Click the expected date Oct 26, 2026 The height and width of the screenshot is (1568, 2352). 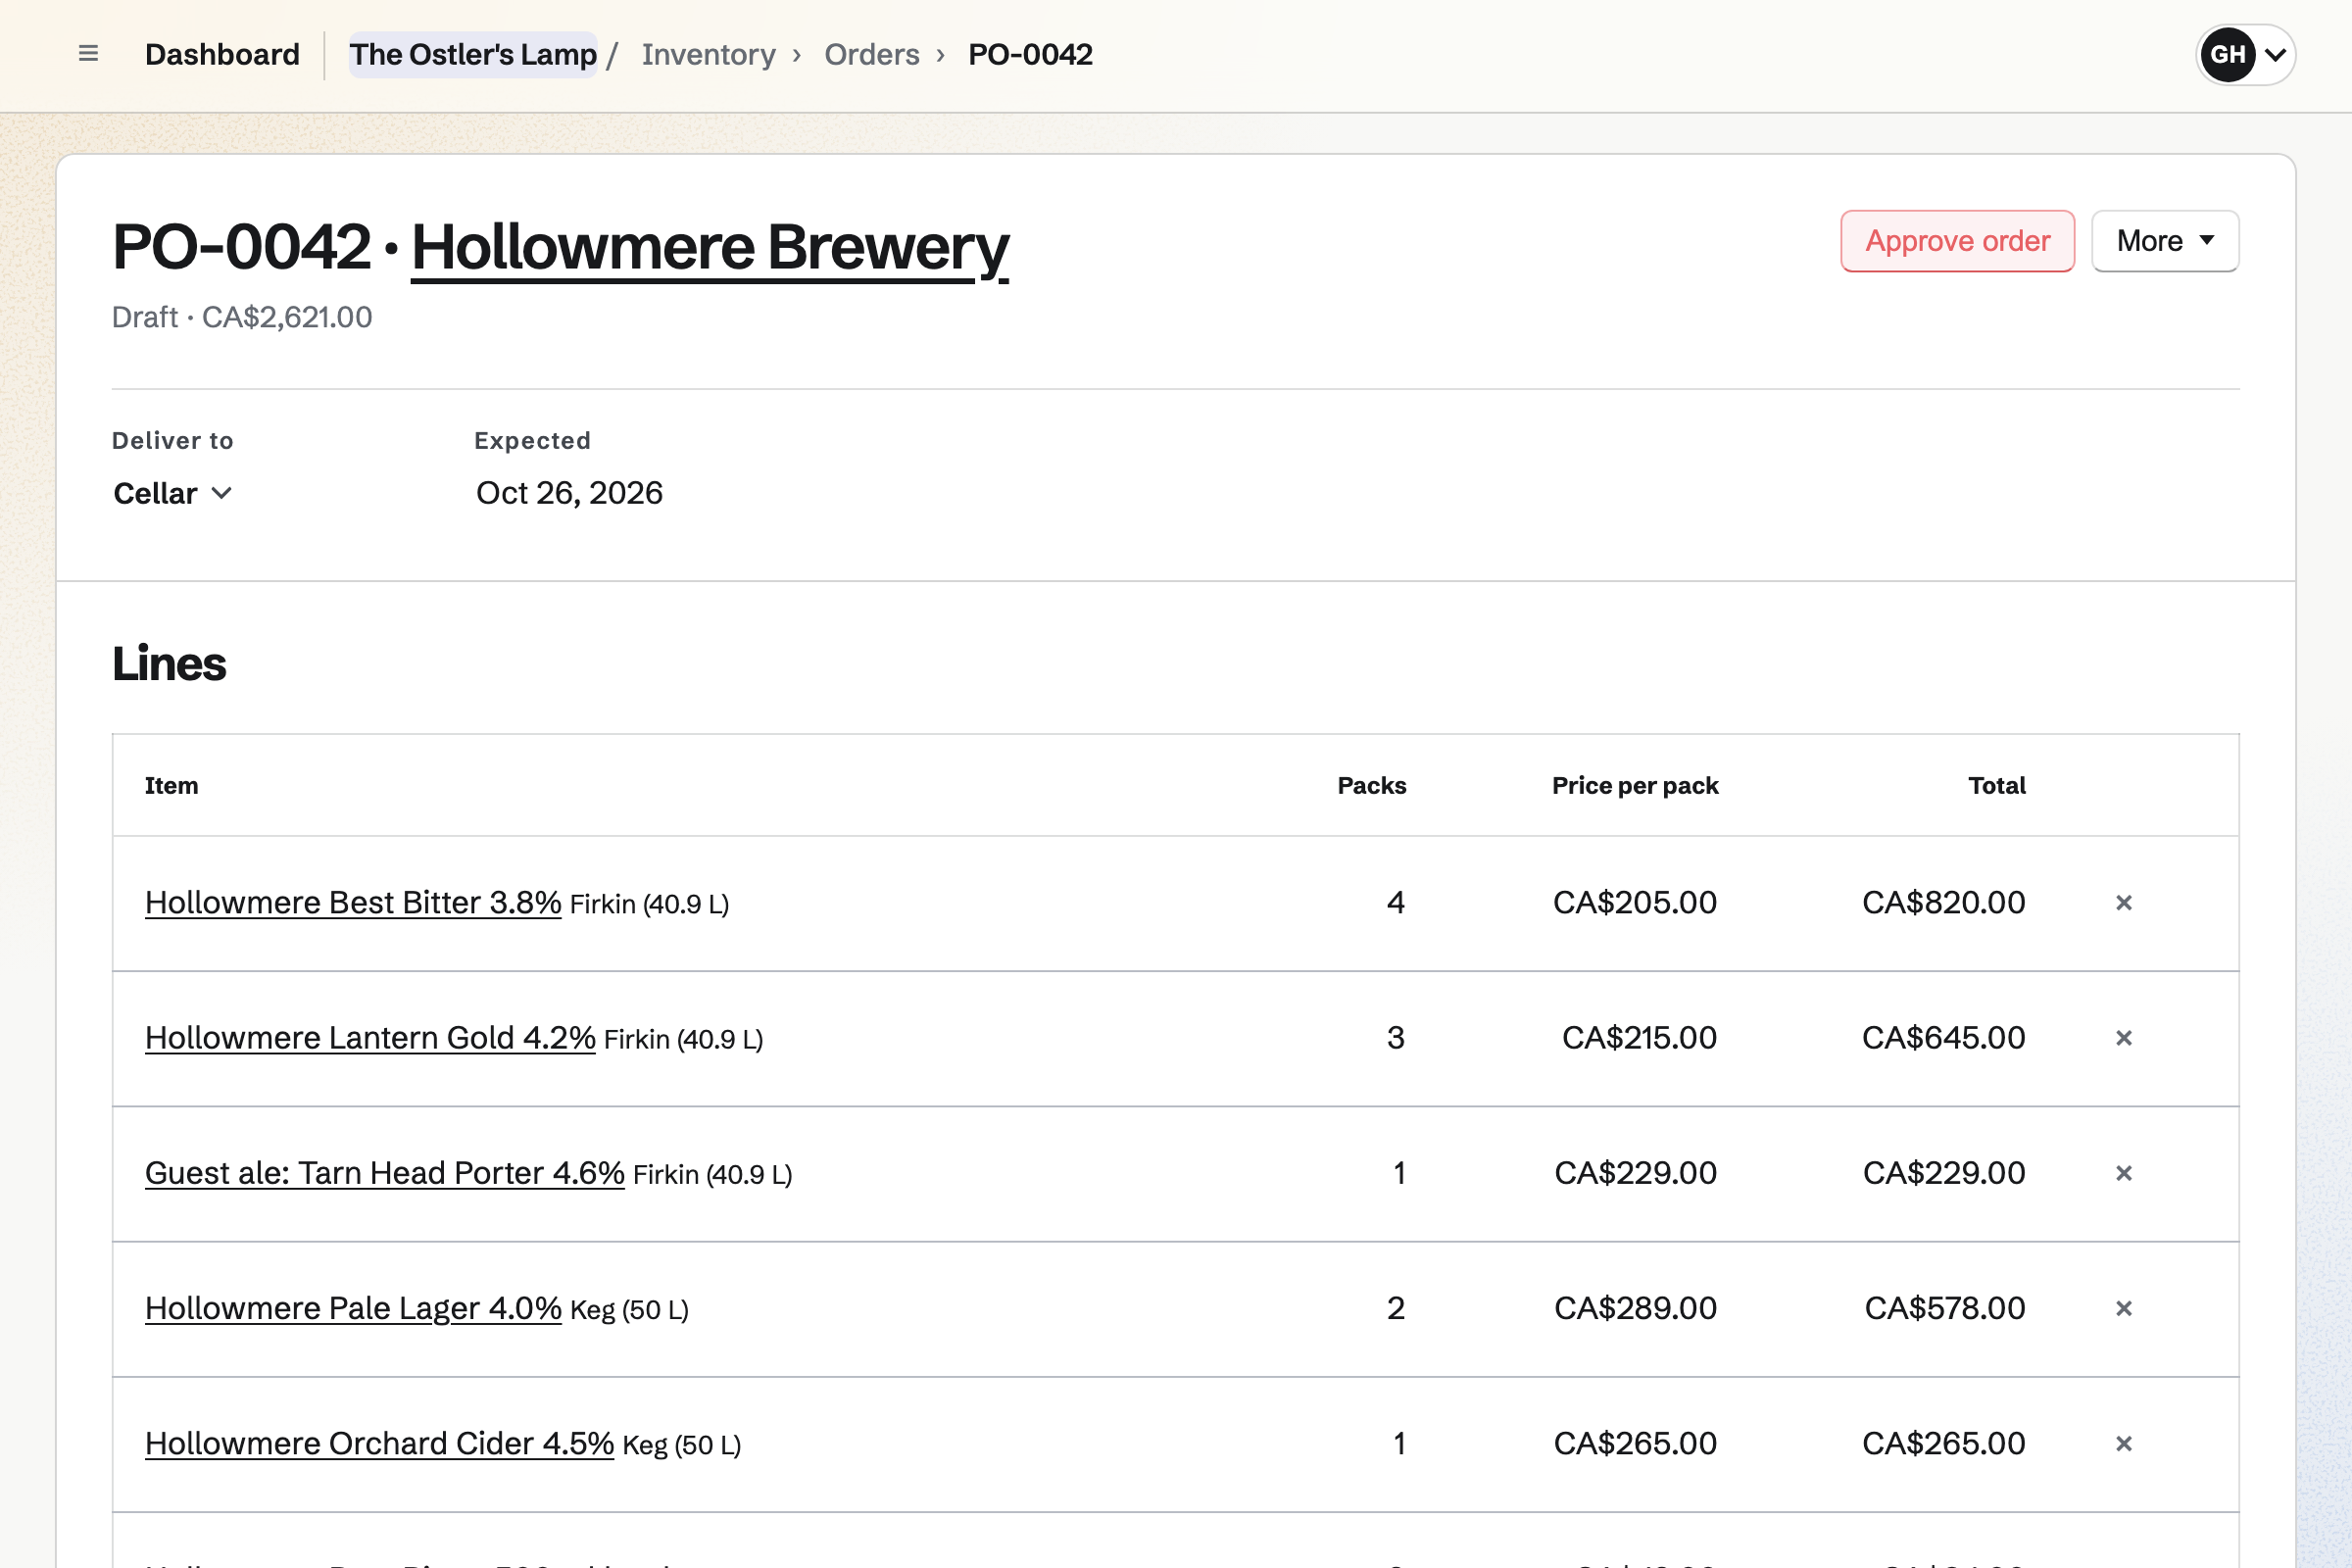[569, 493]
